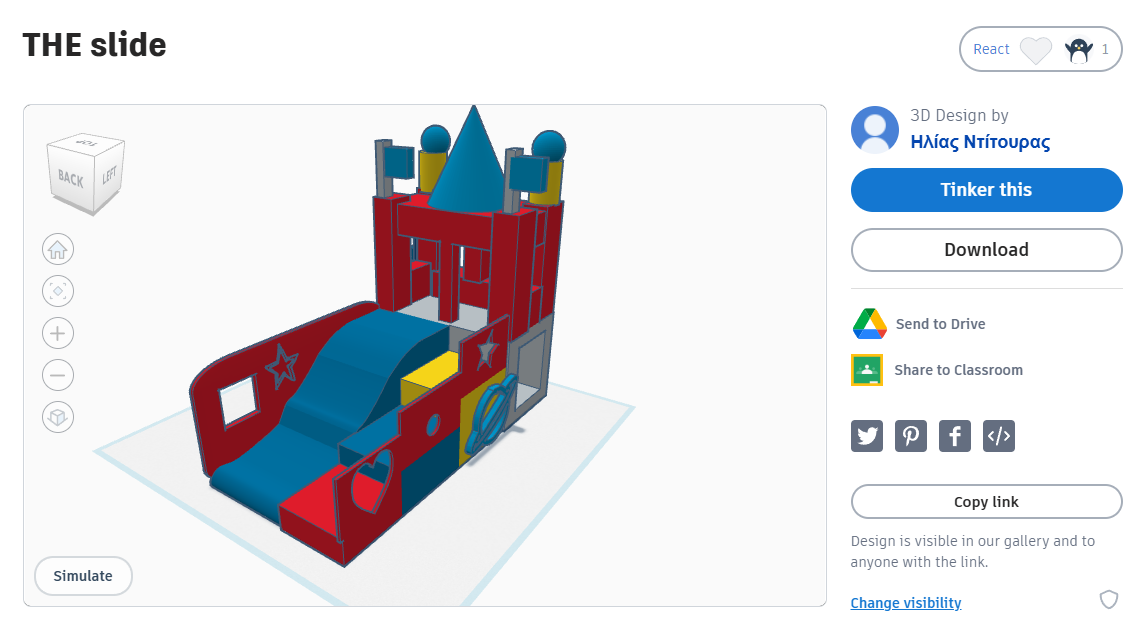1139x617 pixels.
Task: Click the Fit all in view icon
Action: [58, 291]
